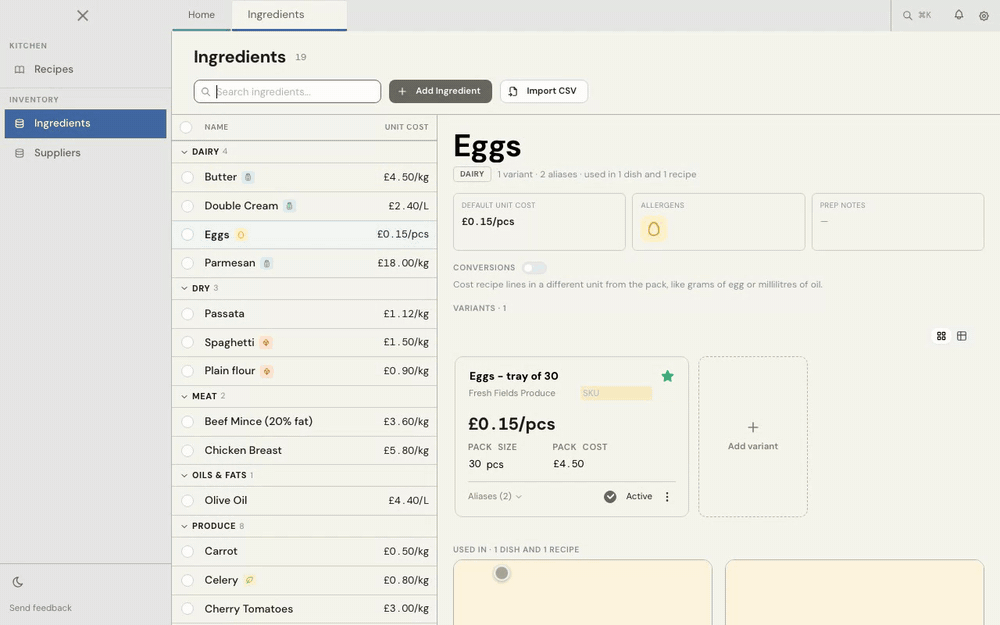Switch variants to card grid view
Image resolution: width=1000 pixels, height=625 pixels.
941,336
